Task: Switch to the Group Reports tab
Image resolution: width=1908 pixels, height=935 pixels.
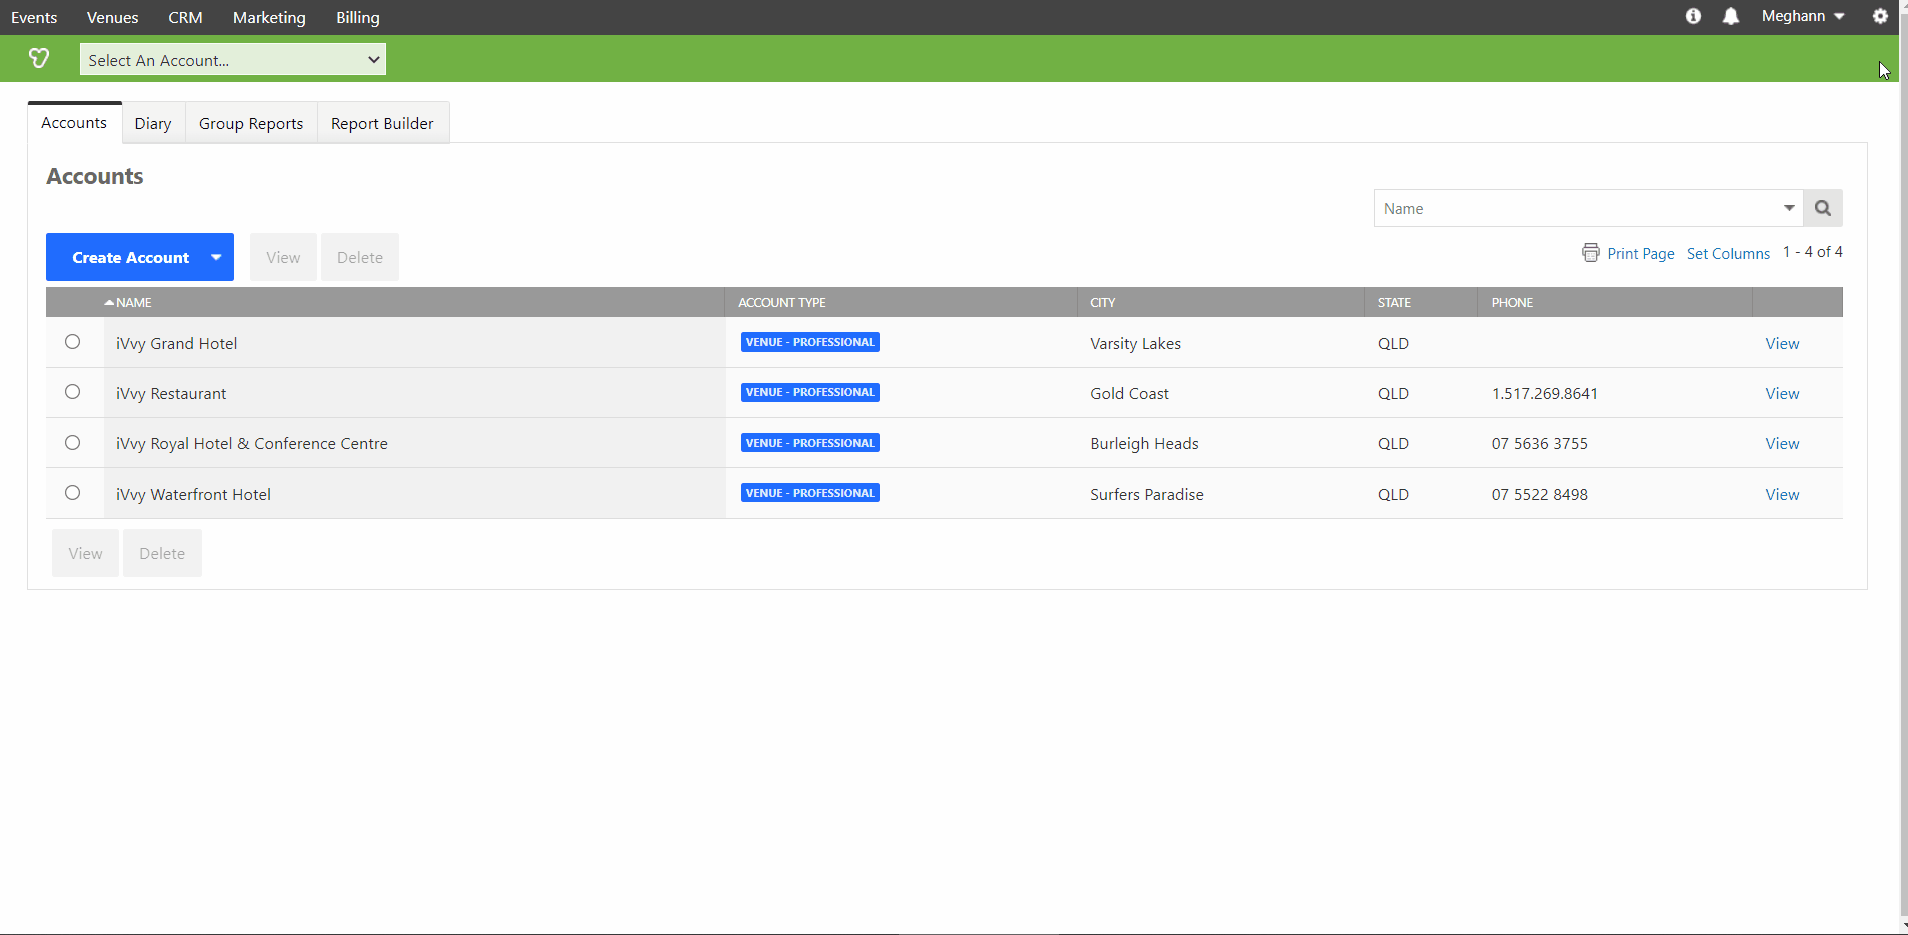Action: coord(251,123)
